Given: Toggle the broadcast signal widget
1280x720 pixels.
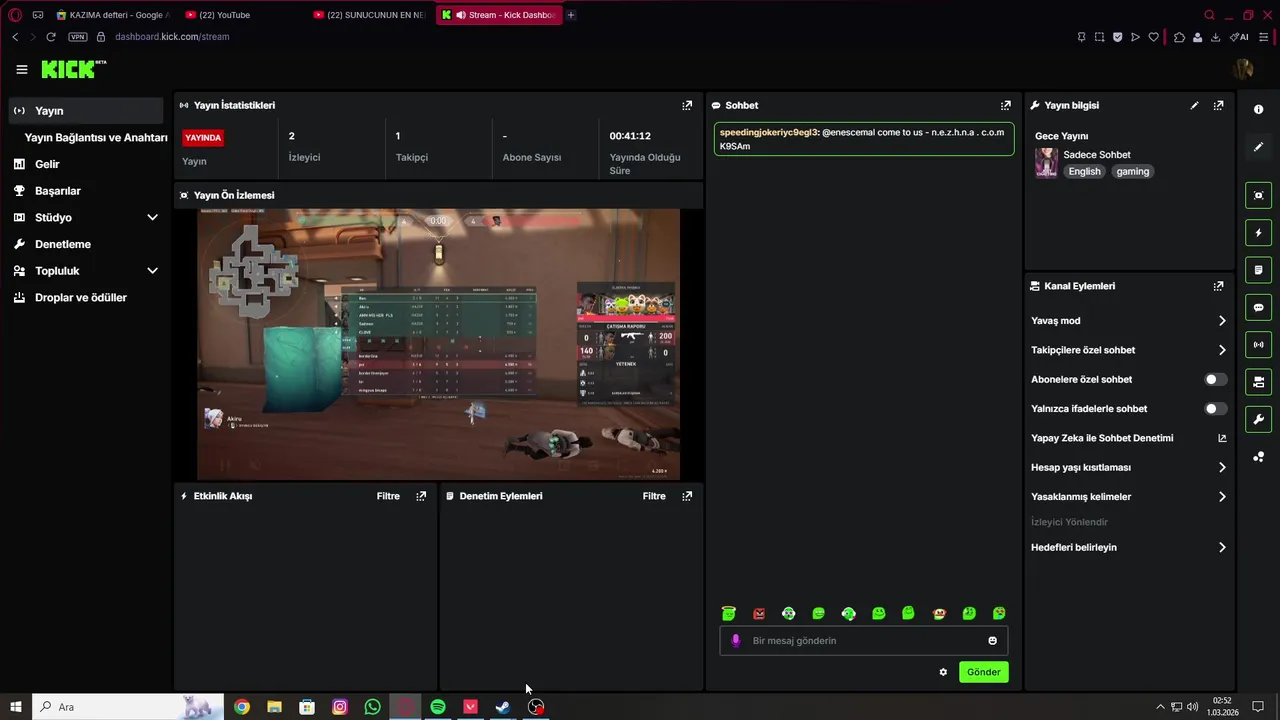Looking at the screenshot, I should [1259, 345].
